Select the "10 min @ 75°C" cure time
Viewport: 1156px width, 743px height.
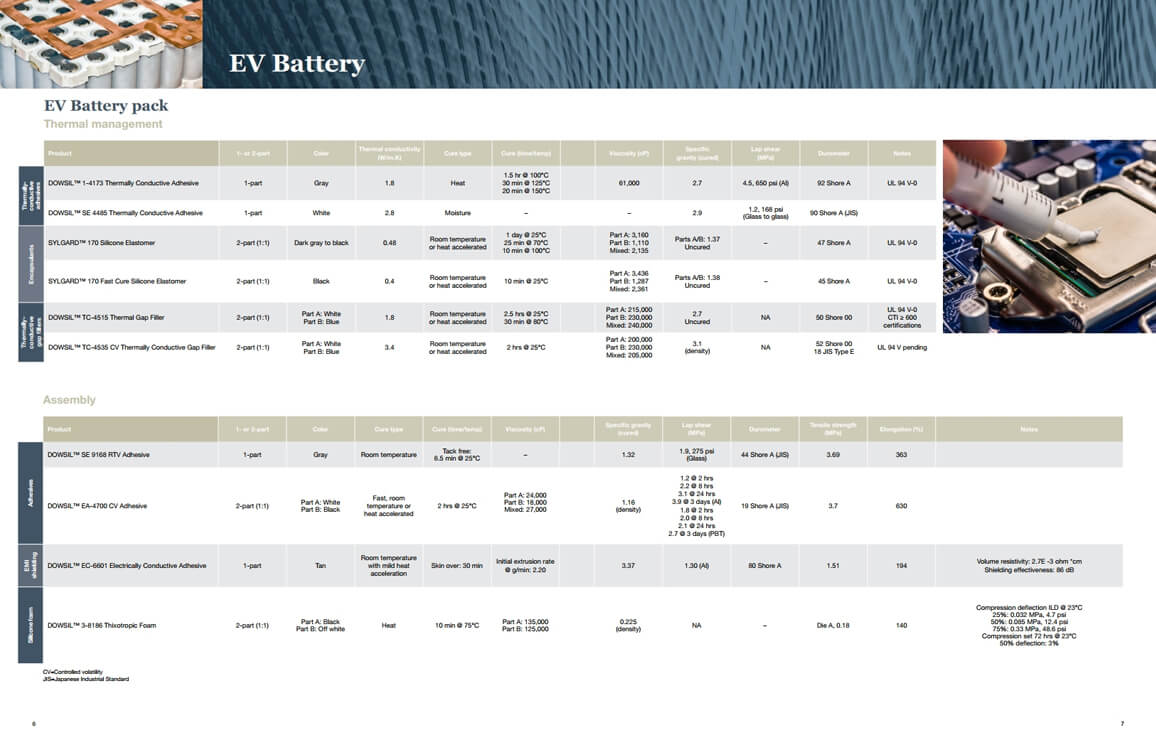pyautogui.click(x=457, y=625)
